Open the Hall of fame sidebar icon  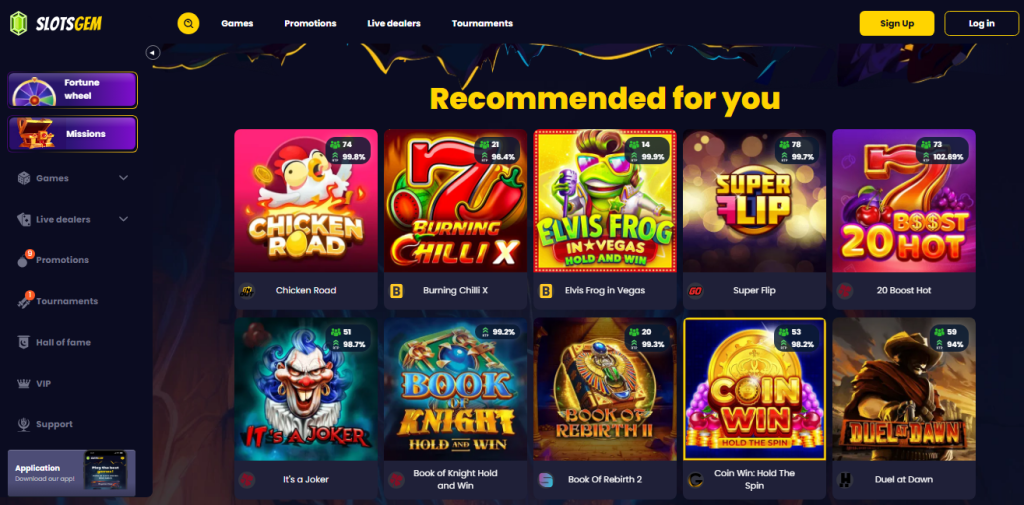(24, 342)
